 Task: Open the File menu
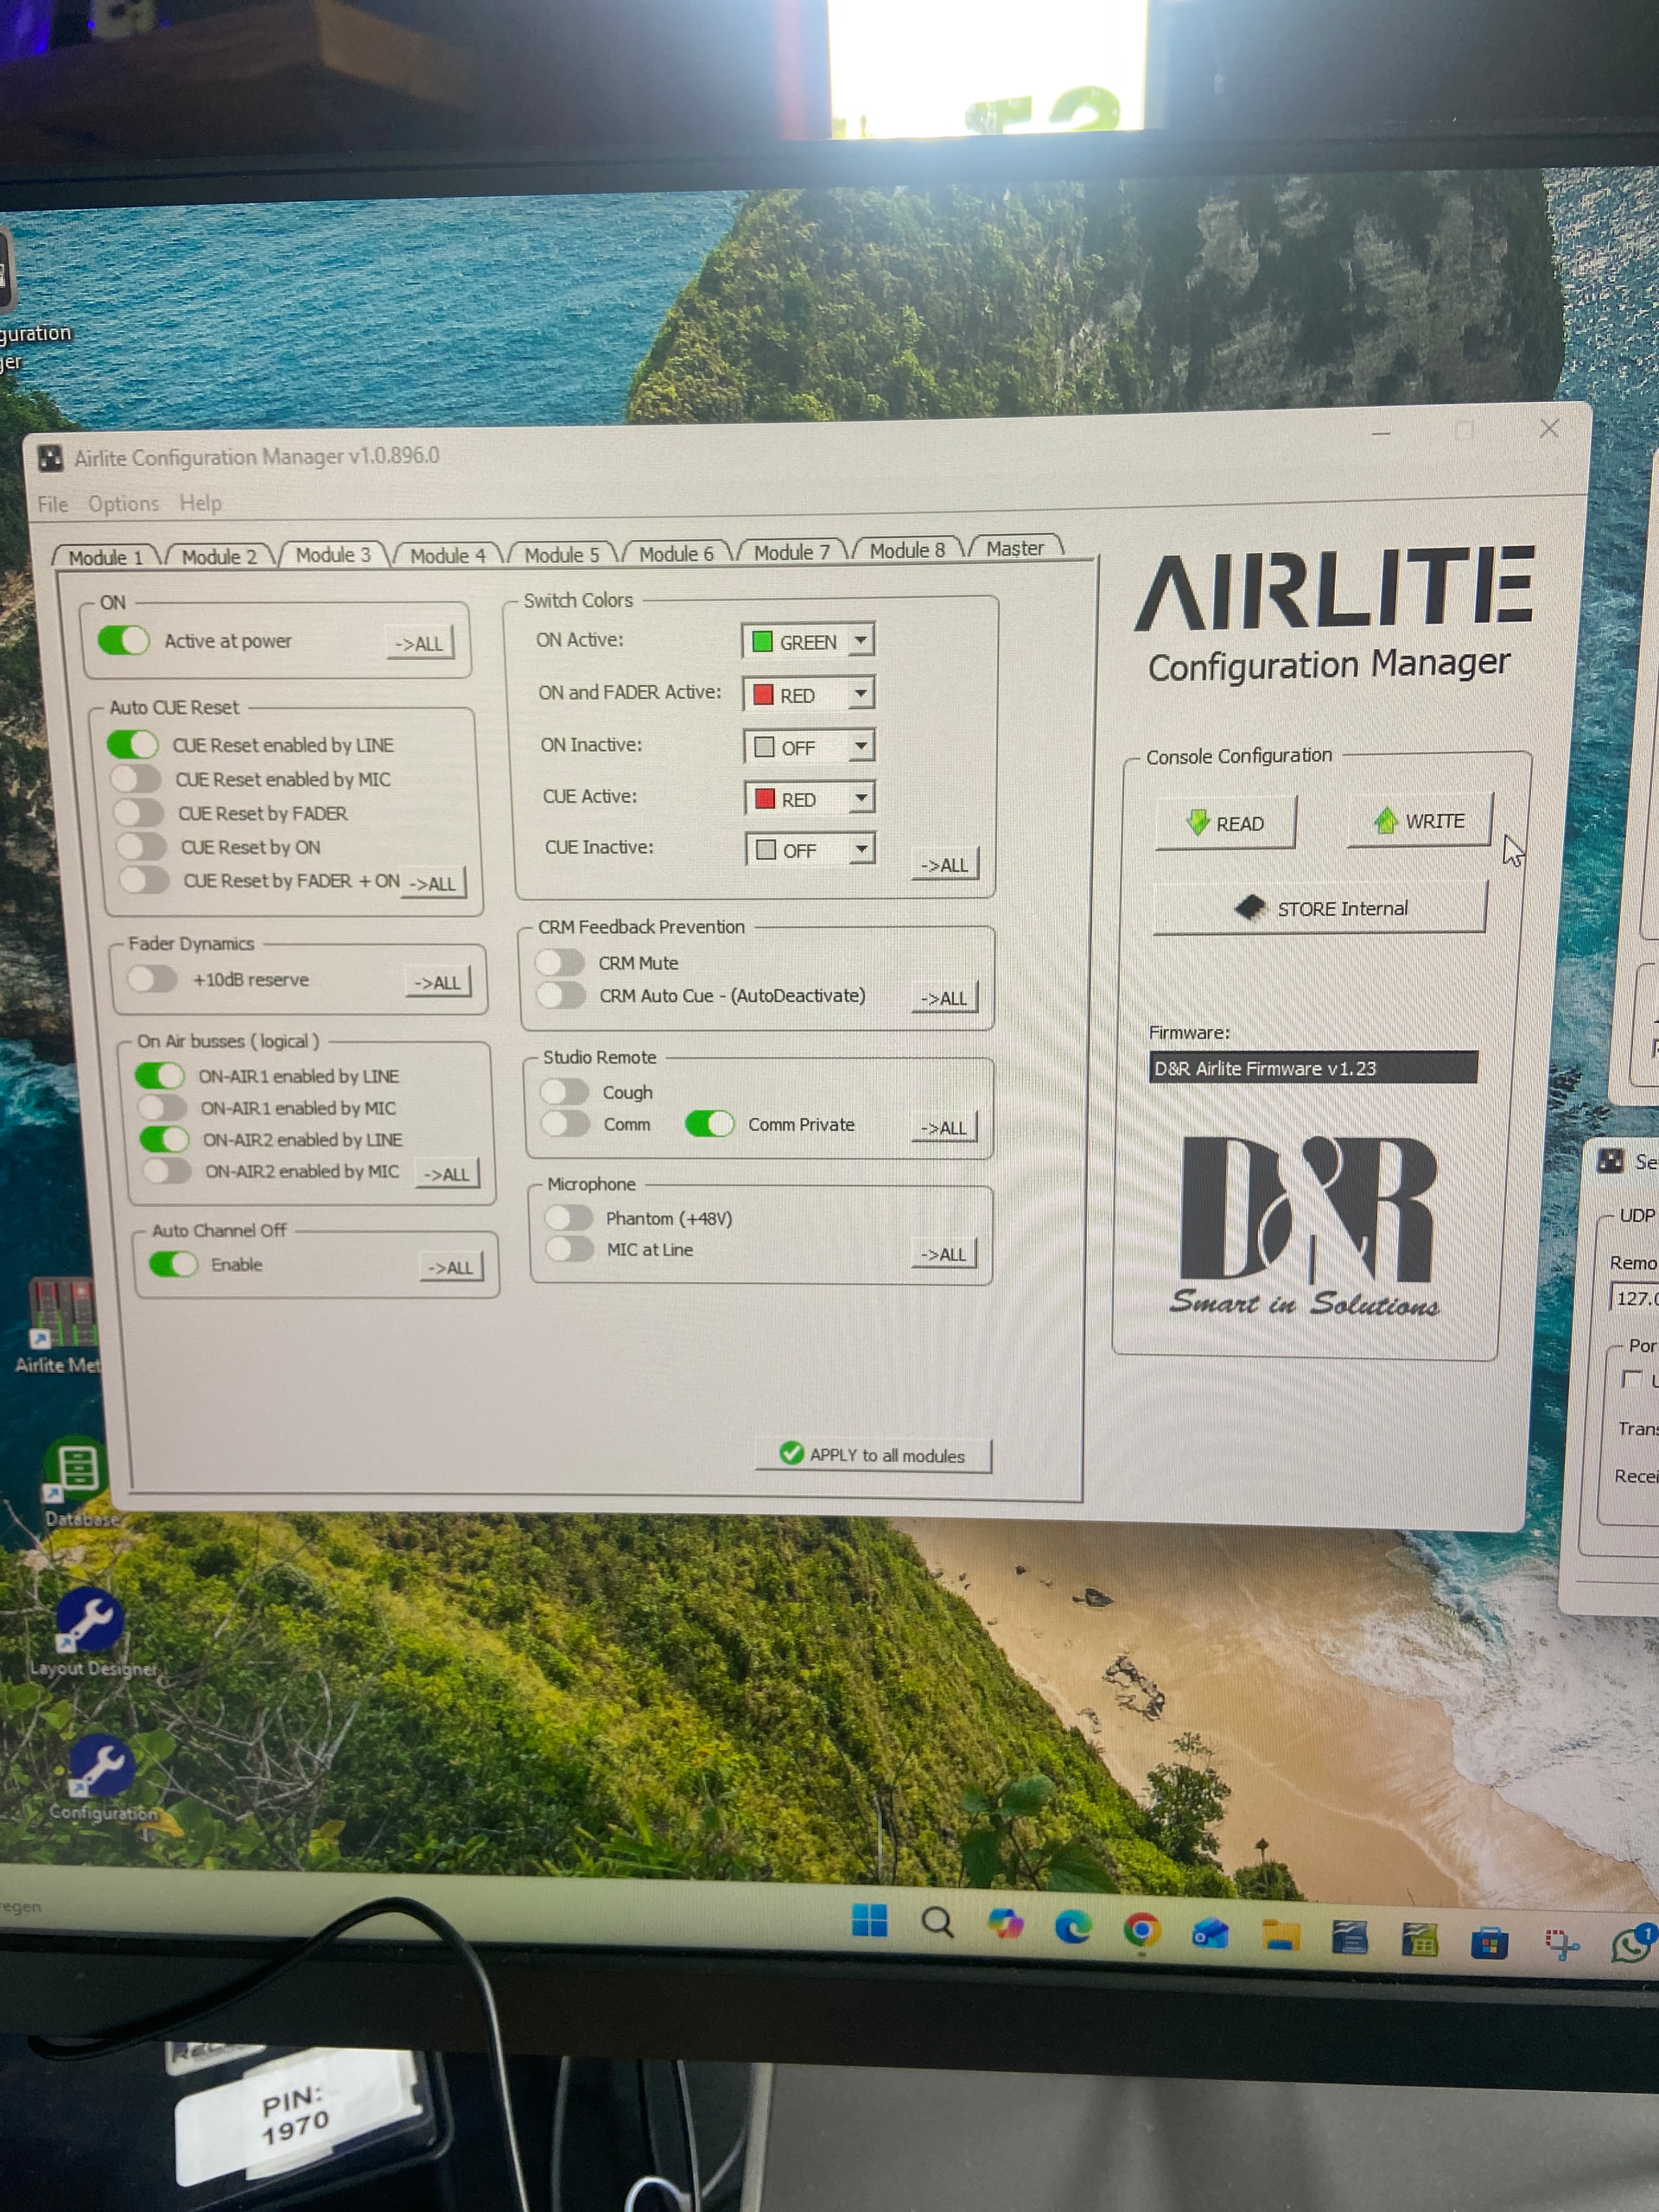pyautogui.click(x=53, y=504)
